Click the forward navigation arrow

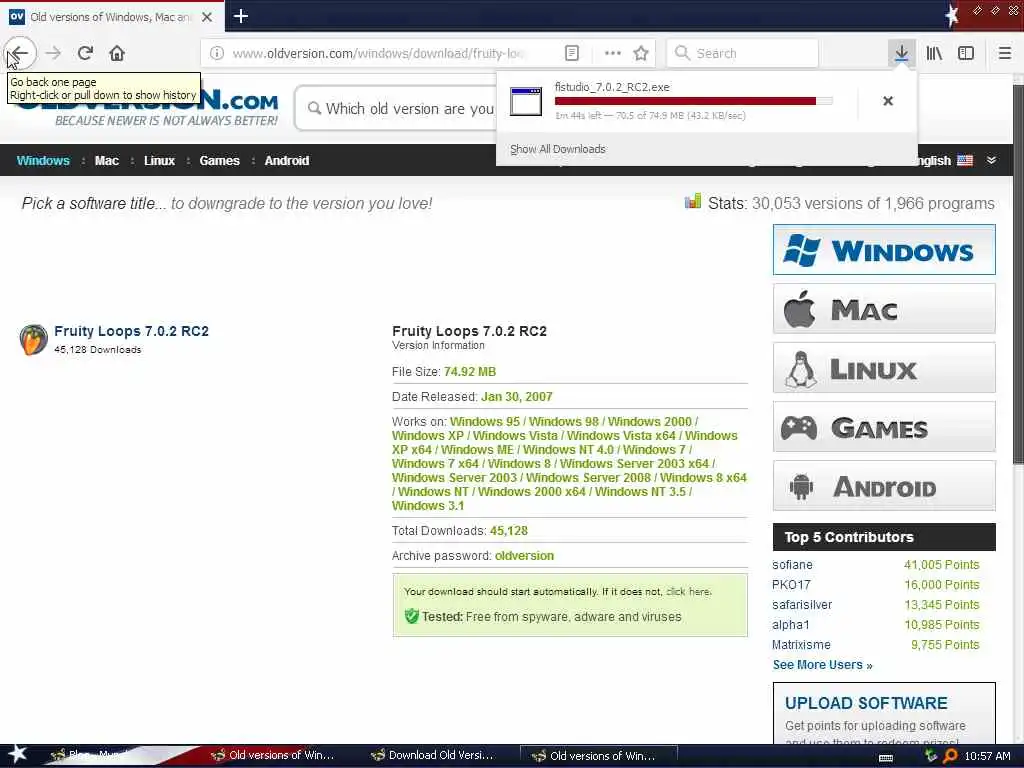pos(54,53)
